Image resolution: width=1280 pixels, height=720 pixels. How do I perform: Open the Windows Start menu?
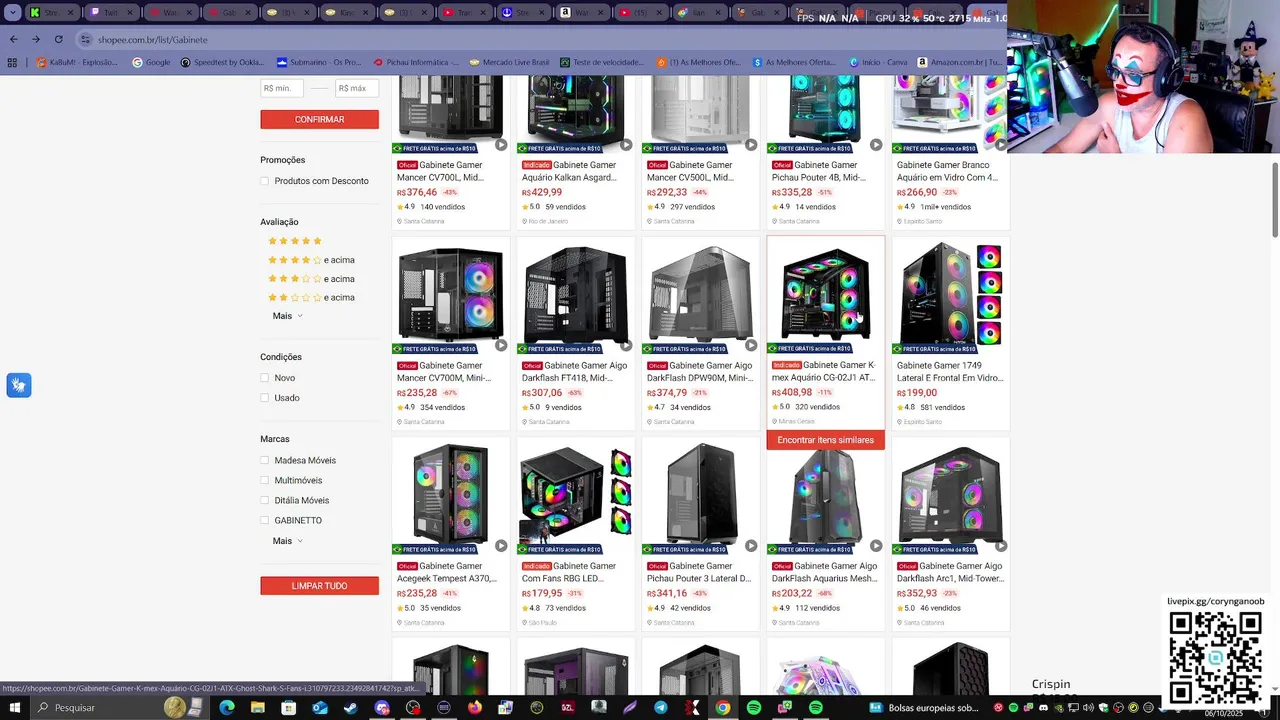tap(14, 707)
